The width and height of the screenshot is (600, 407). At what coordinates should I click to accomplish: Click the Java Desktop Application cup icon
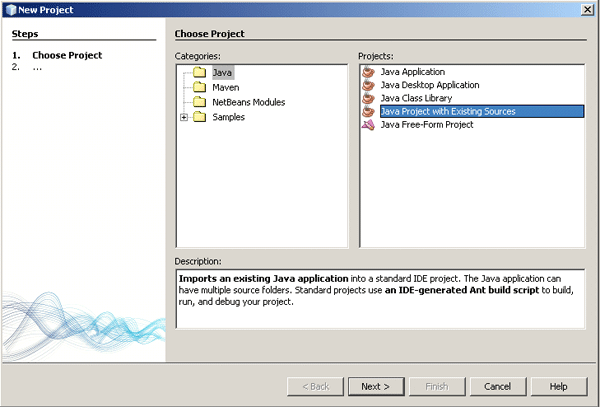pos(368,85)
